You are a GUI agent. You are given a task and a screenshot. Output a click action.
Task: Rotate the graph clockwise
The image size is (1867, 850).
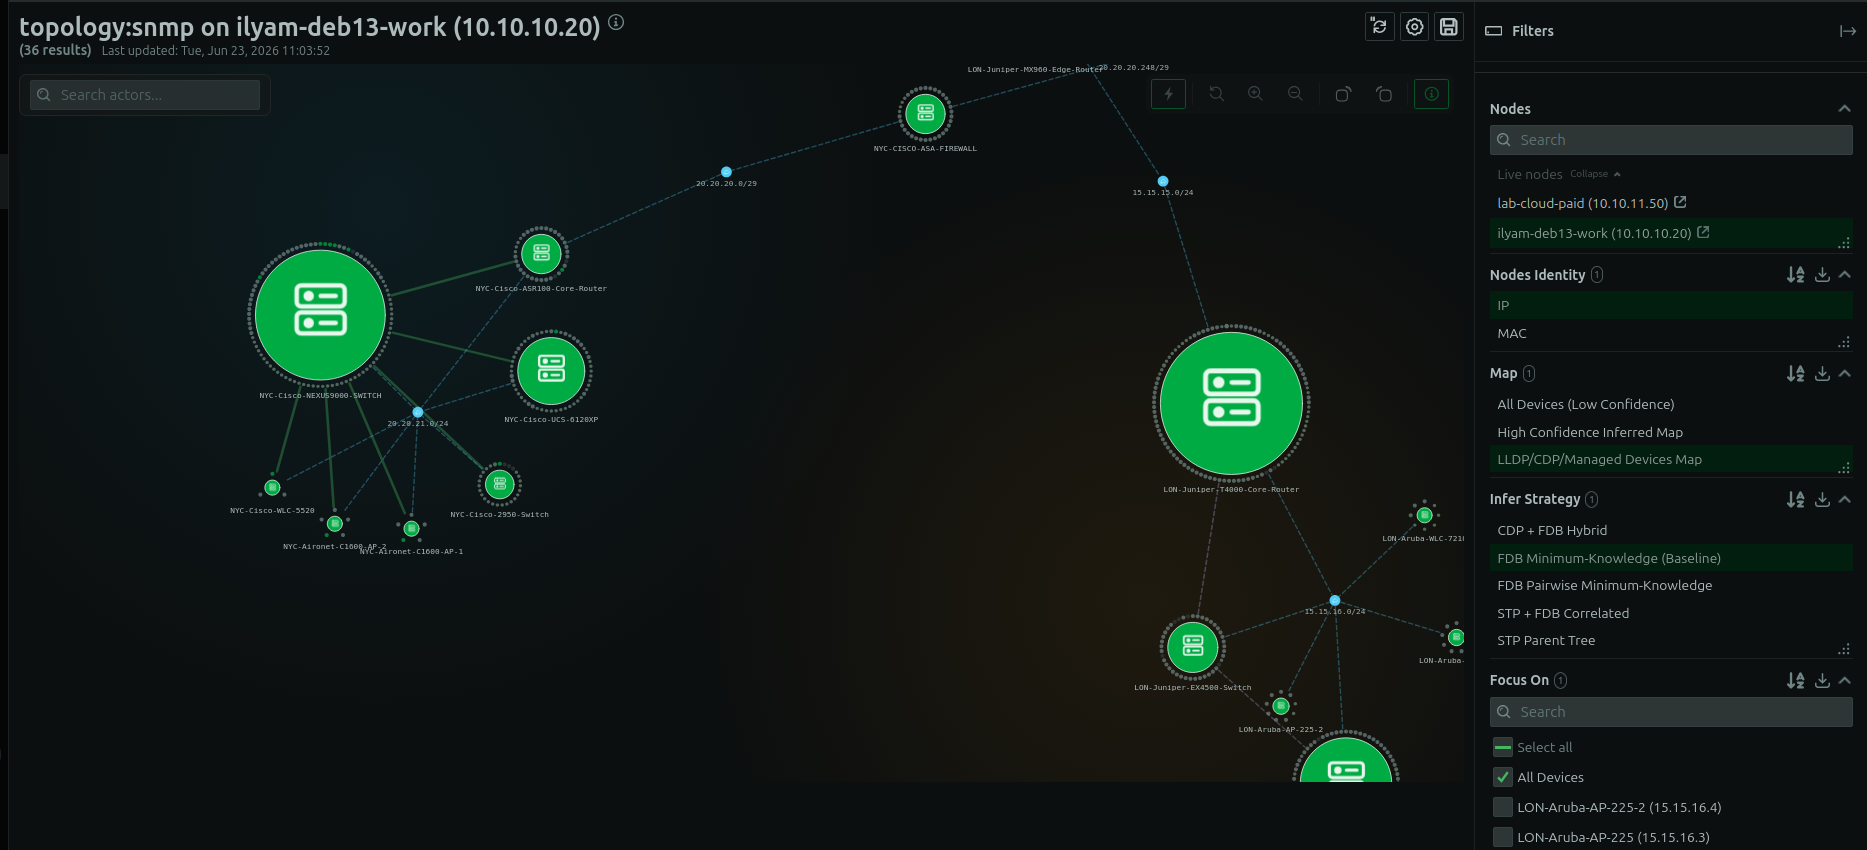tap(1343, 94)
